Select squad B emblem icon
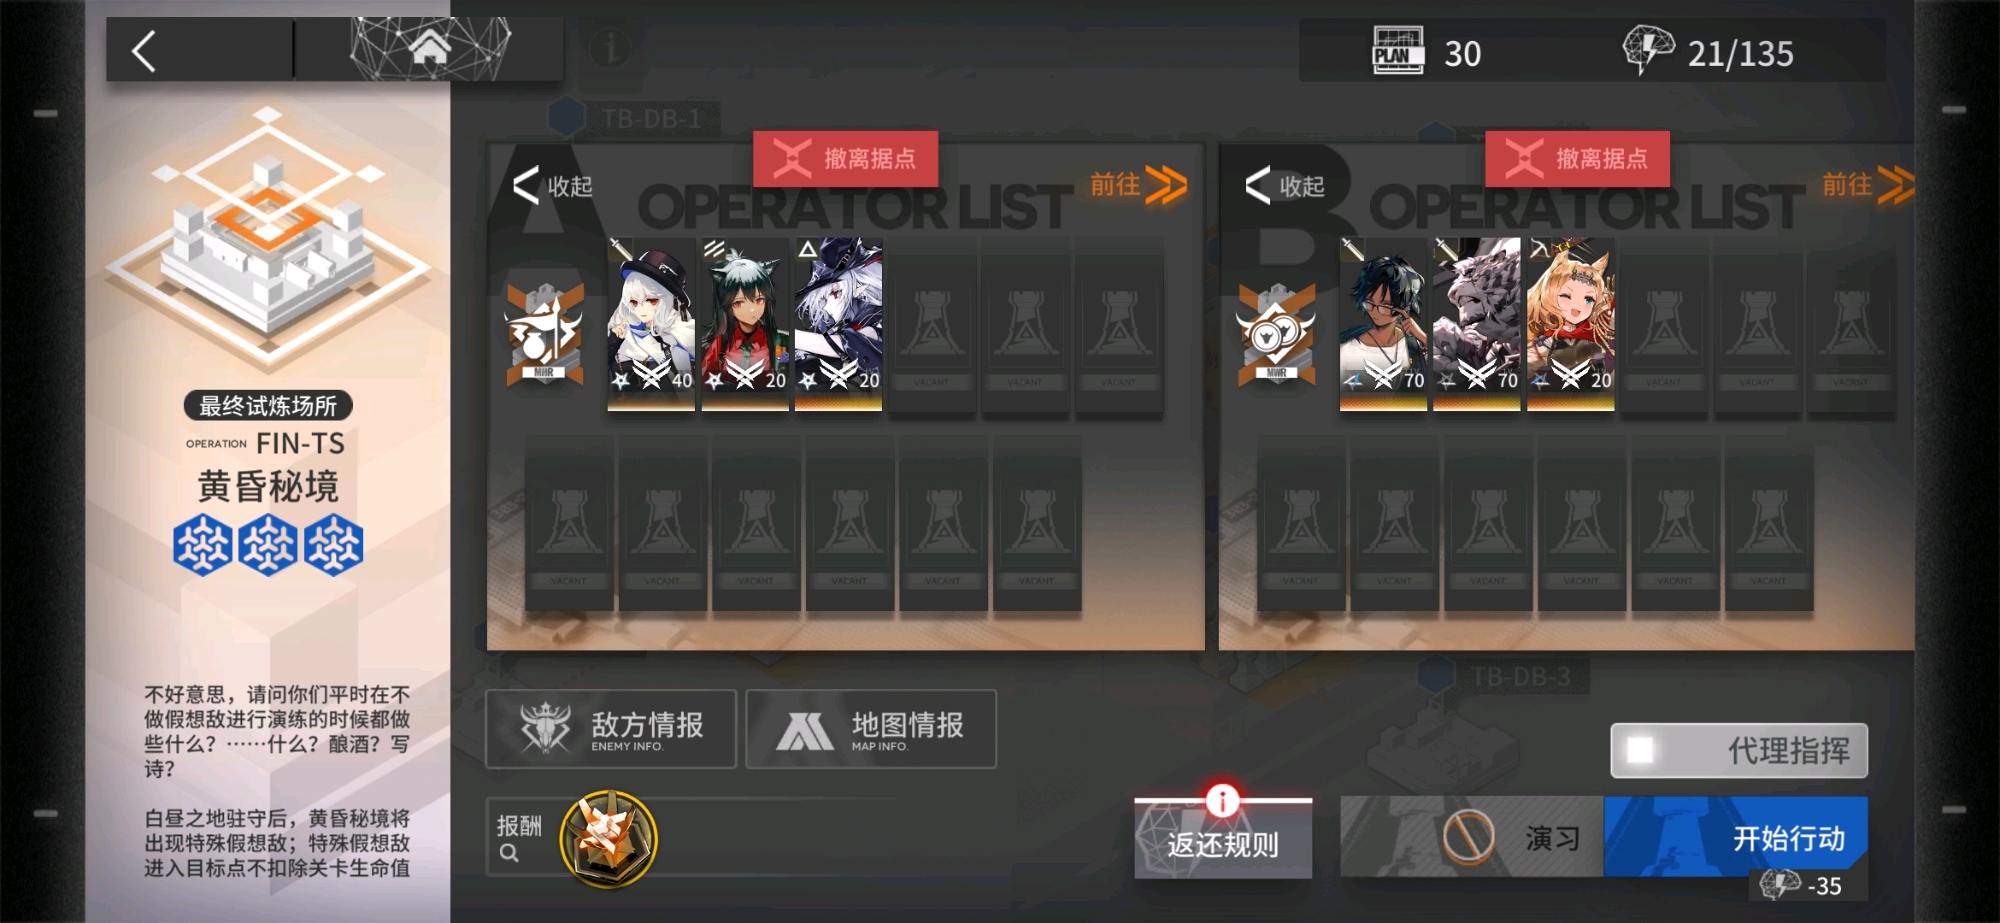2000x923 pixels. pos(1276,335)
